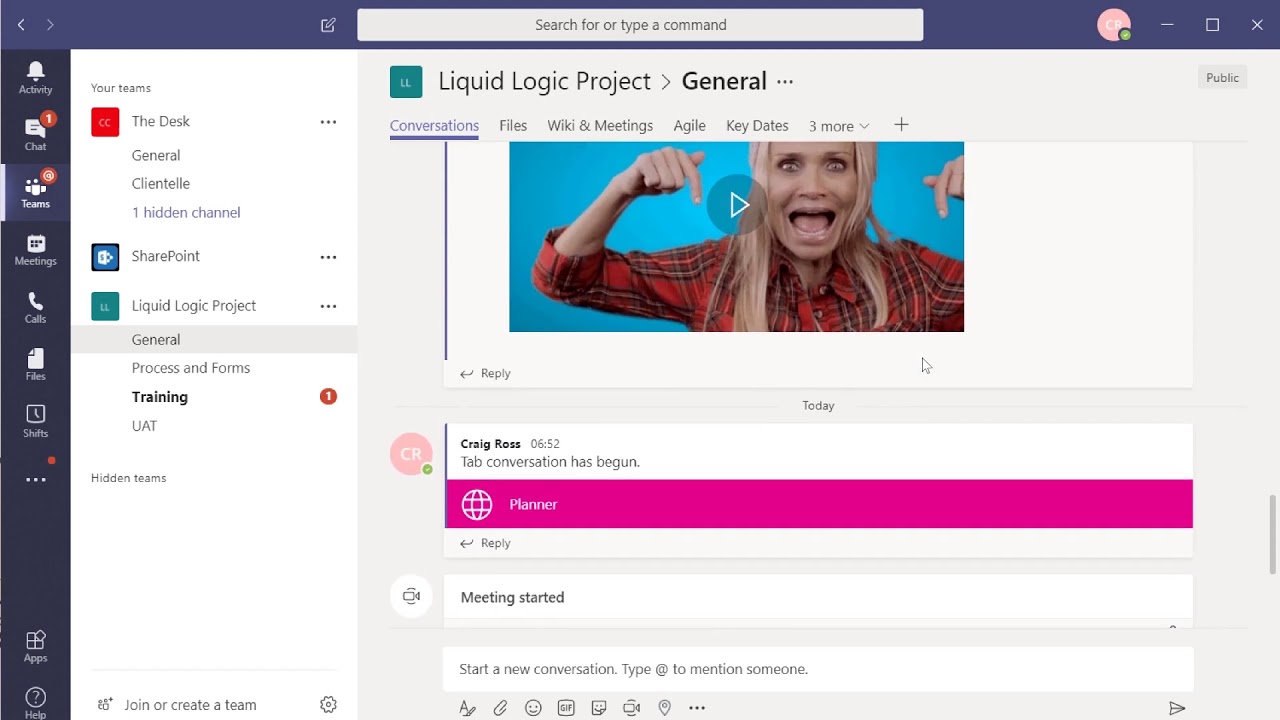The image size is (1280, 720).
Task: Open the sticker picker
Action: 599,708
